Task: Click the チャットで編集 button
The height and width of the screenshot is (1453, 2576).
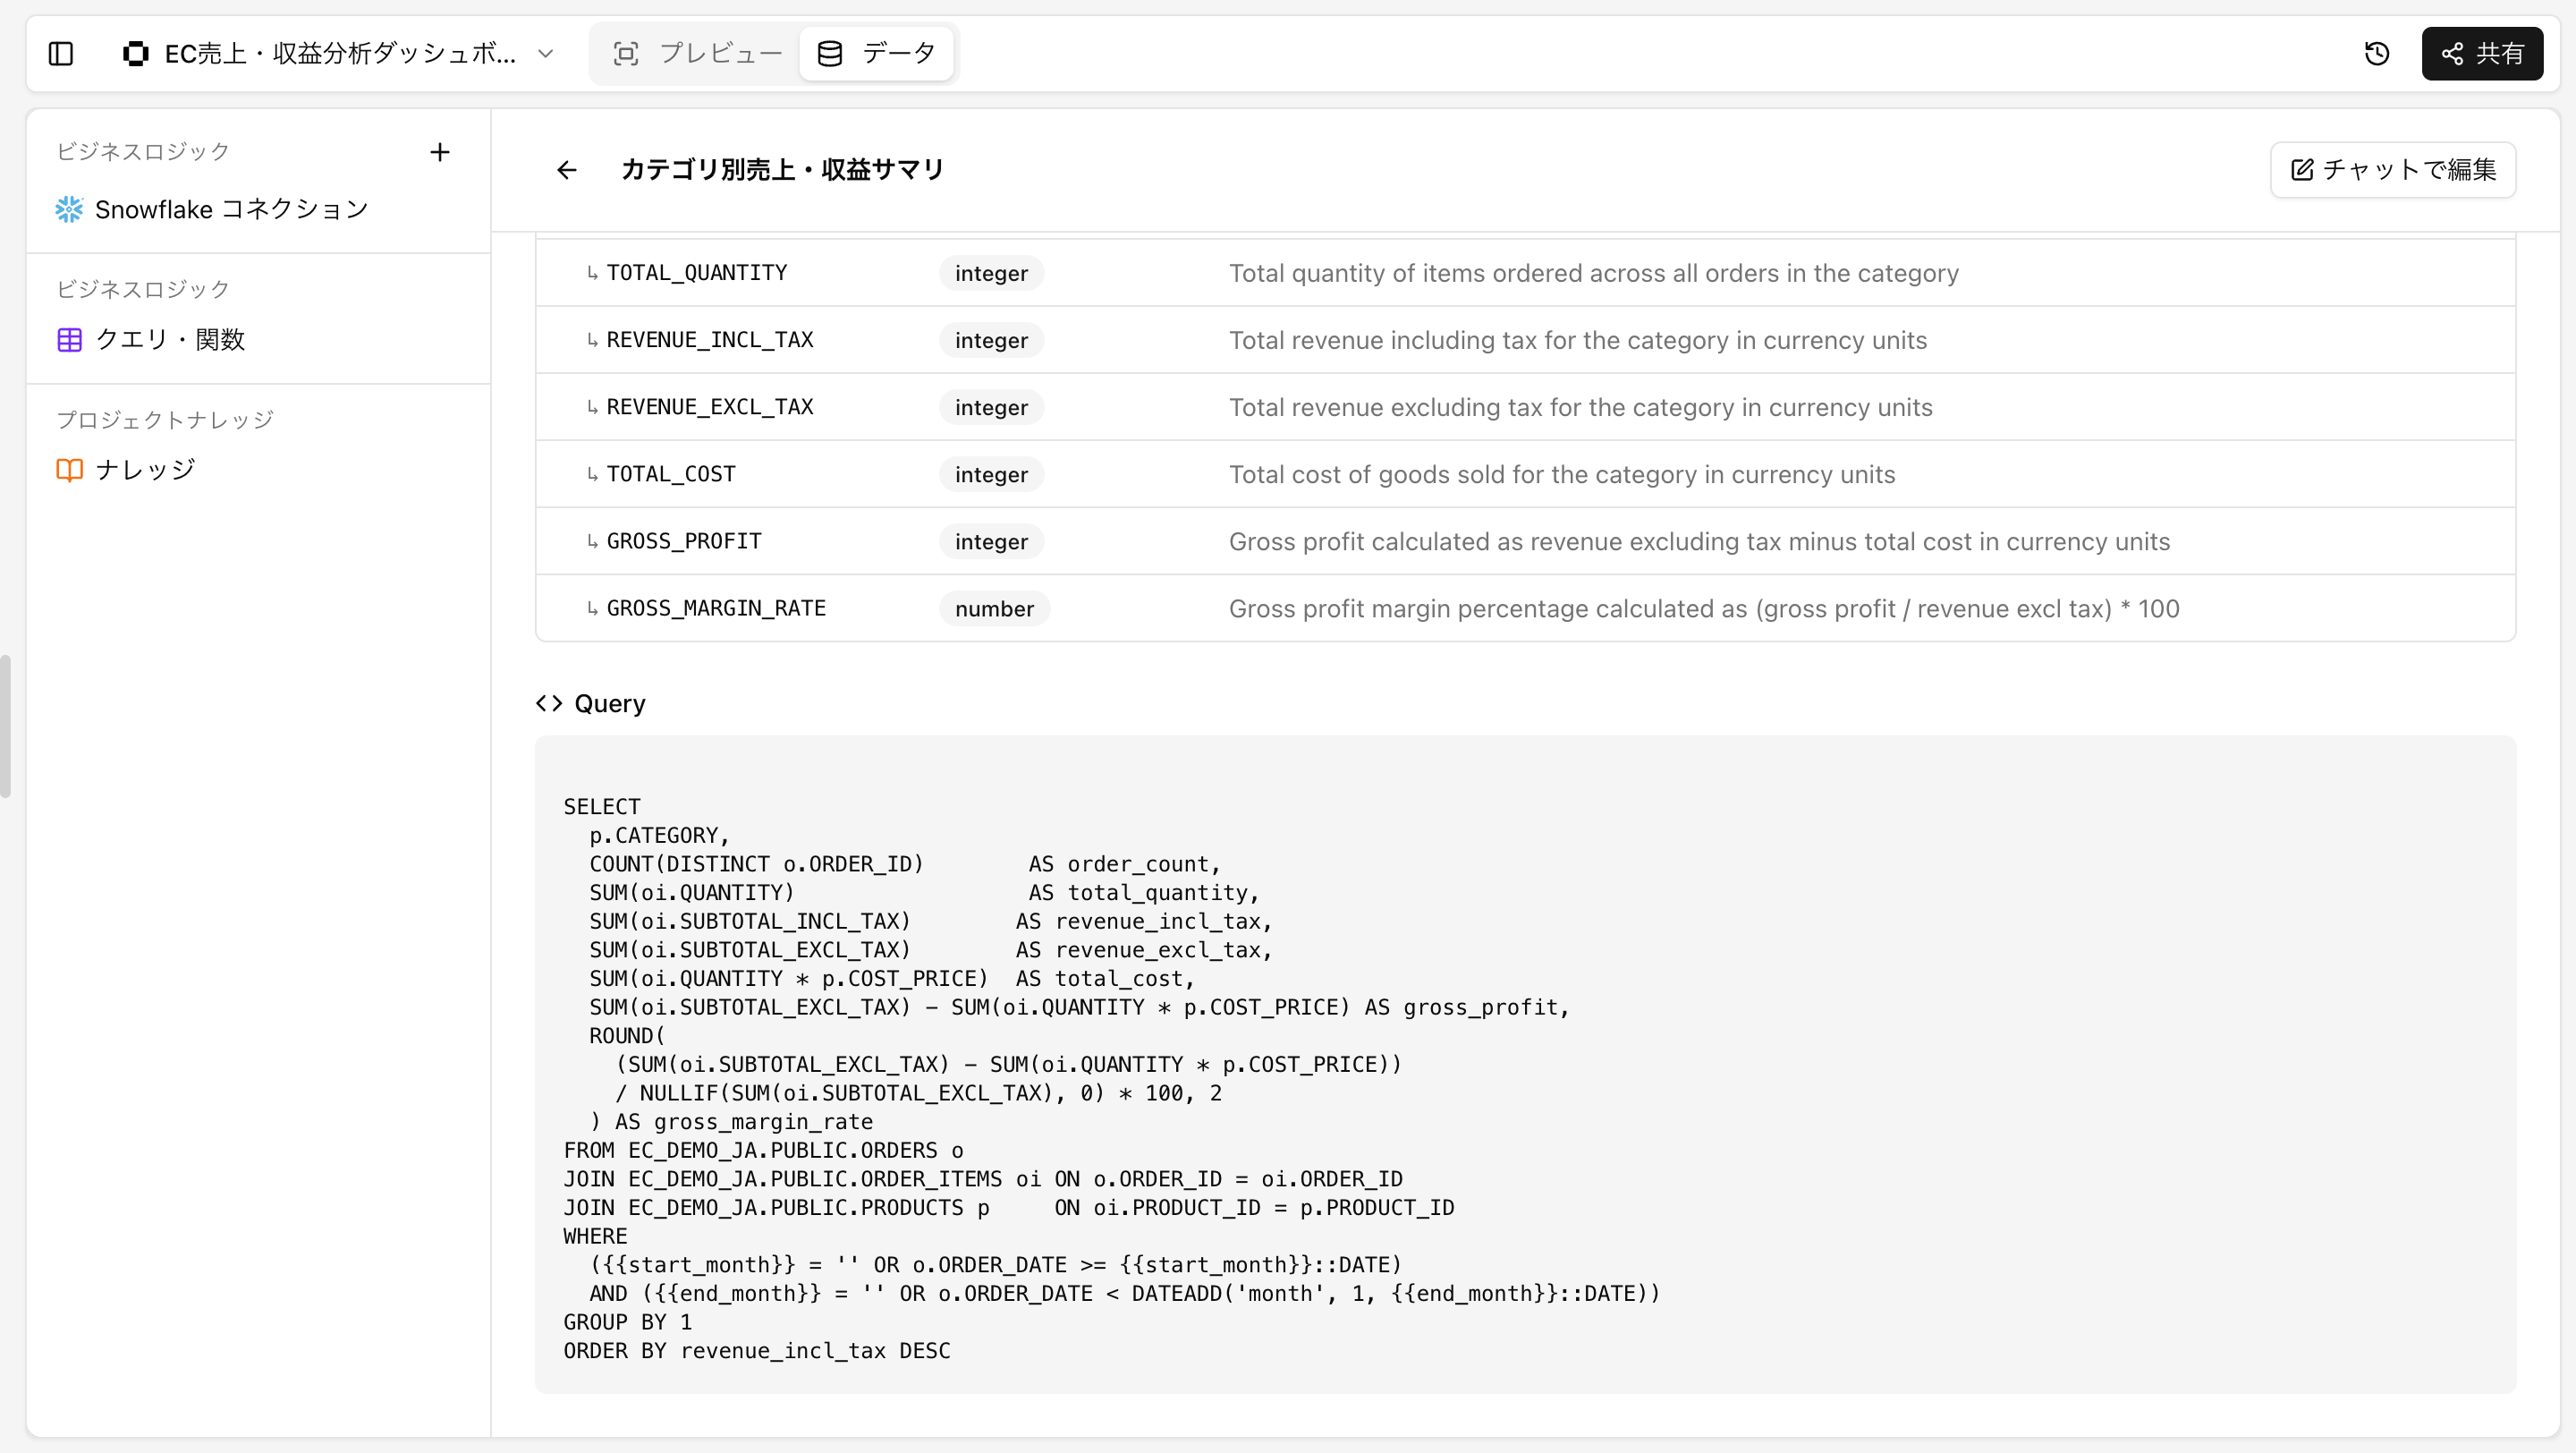Action: 2392,170
